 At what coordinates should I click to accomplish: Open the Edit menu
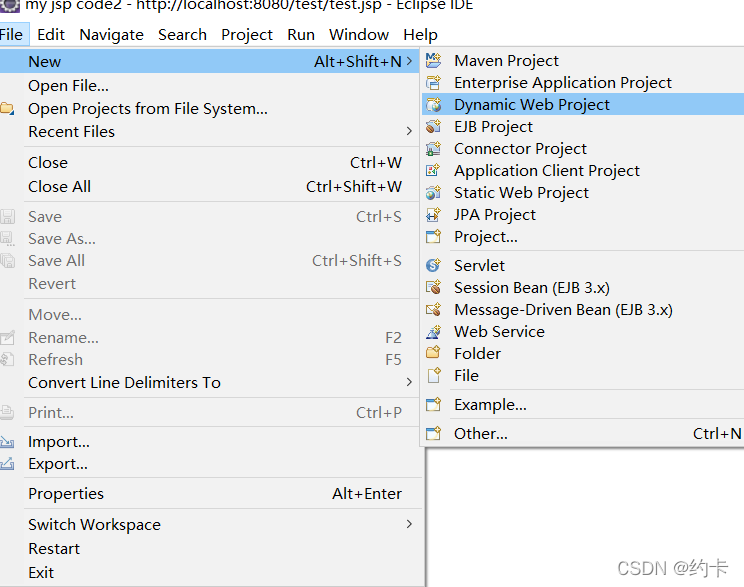click(51, 35)
